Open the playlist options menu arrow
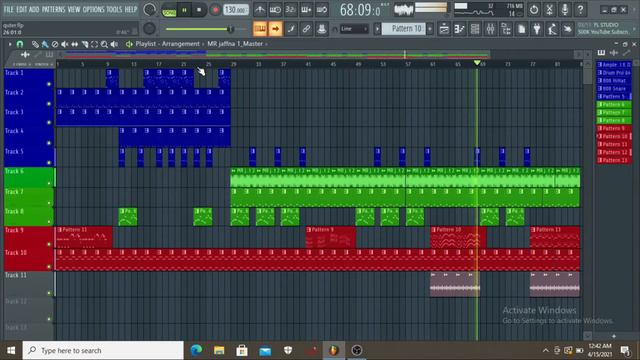Screen dimensions: 640x360 [x=10, y=44]
